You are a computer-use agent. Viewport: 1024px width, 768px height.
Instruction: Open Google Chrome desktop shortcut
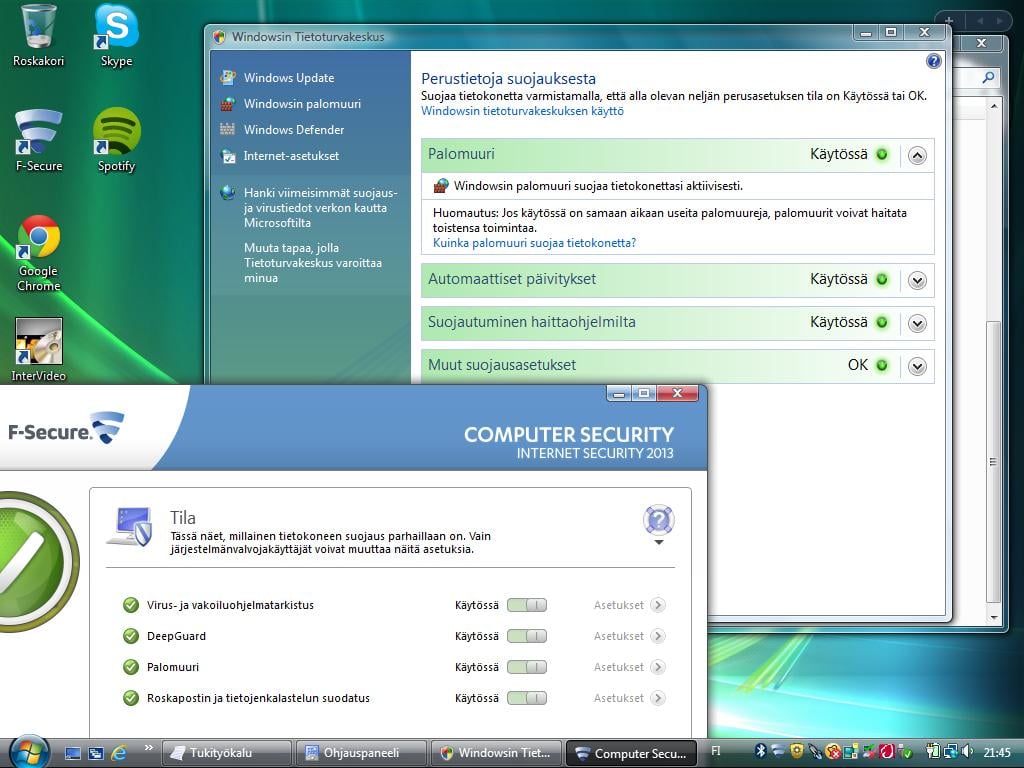coord(39,253)
